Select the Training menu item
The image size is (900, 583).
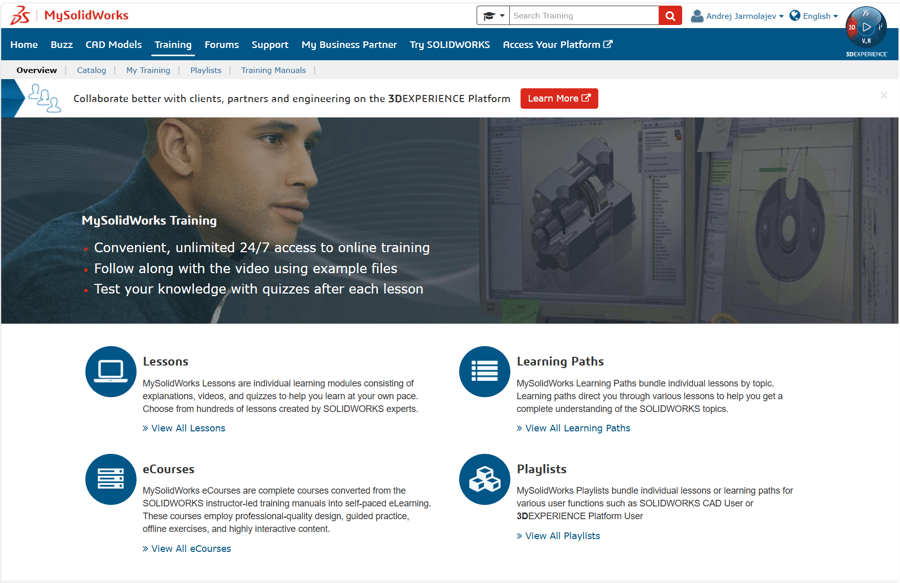tap(173, 44)
